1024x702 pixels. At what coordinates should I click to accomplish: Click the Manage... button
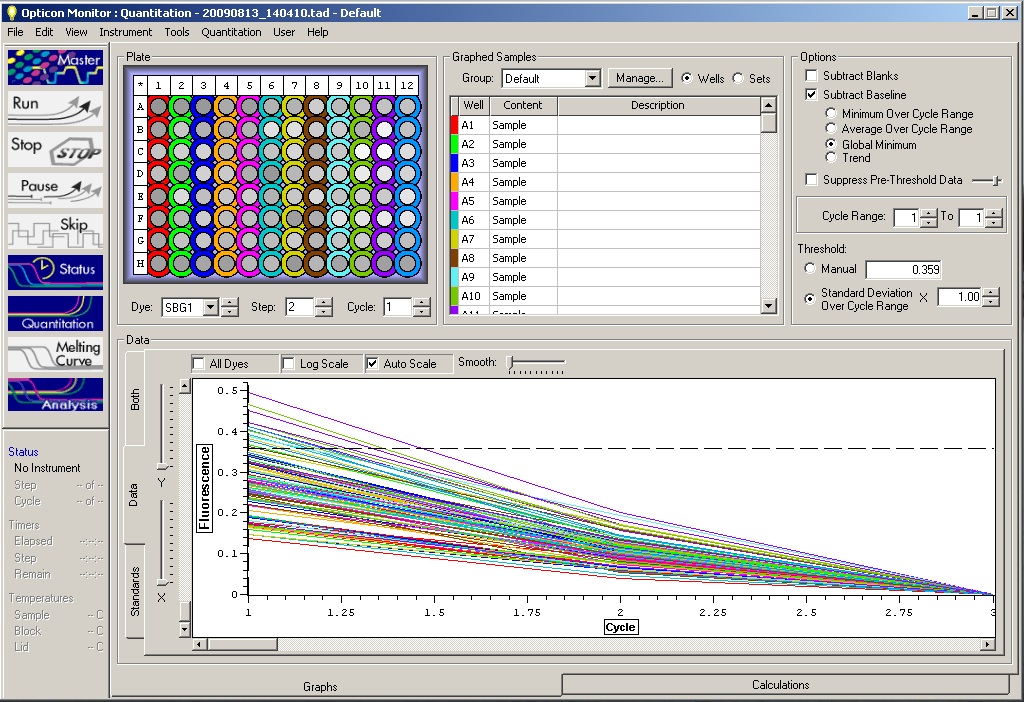pyautogui.click(x=639, y=78)
